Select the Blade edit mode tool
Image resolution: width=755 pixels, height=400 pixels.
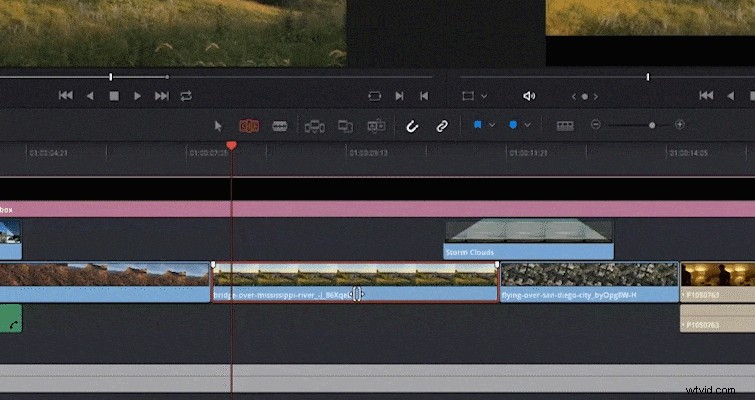[x=280, y=126]
